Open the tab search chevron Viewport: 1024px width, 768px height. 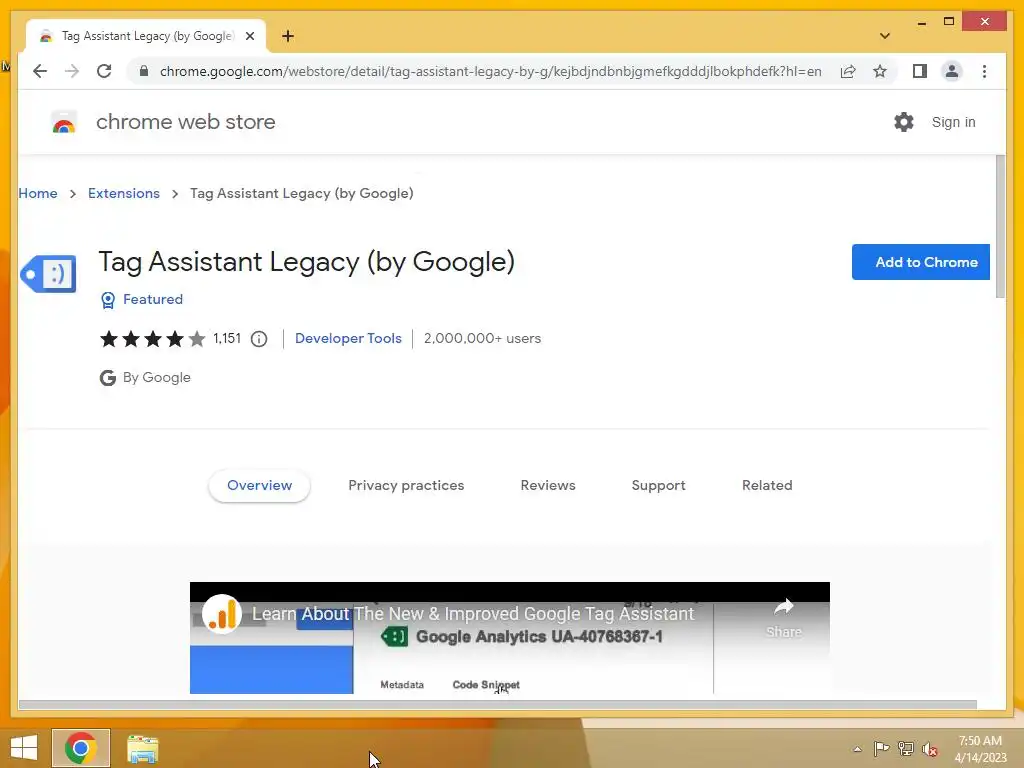coord(885,36)
